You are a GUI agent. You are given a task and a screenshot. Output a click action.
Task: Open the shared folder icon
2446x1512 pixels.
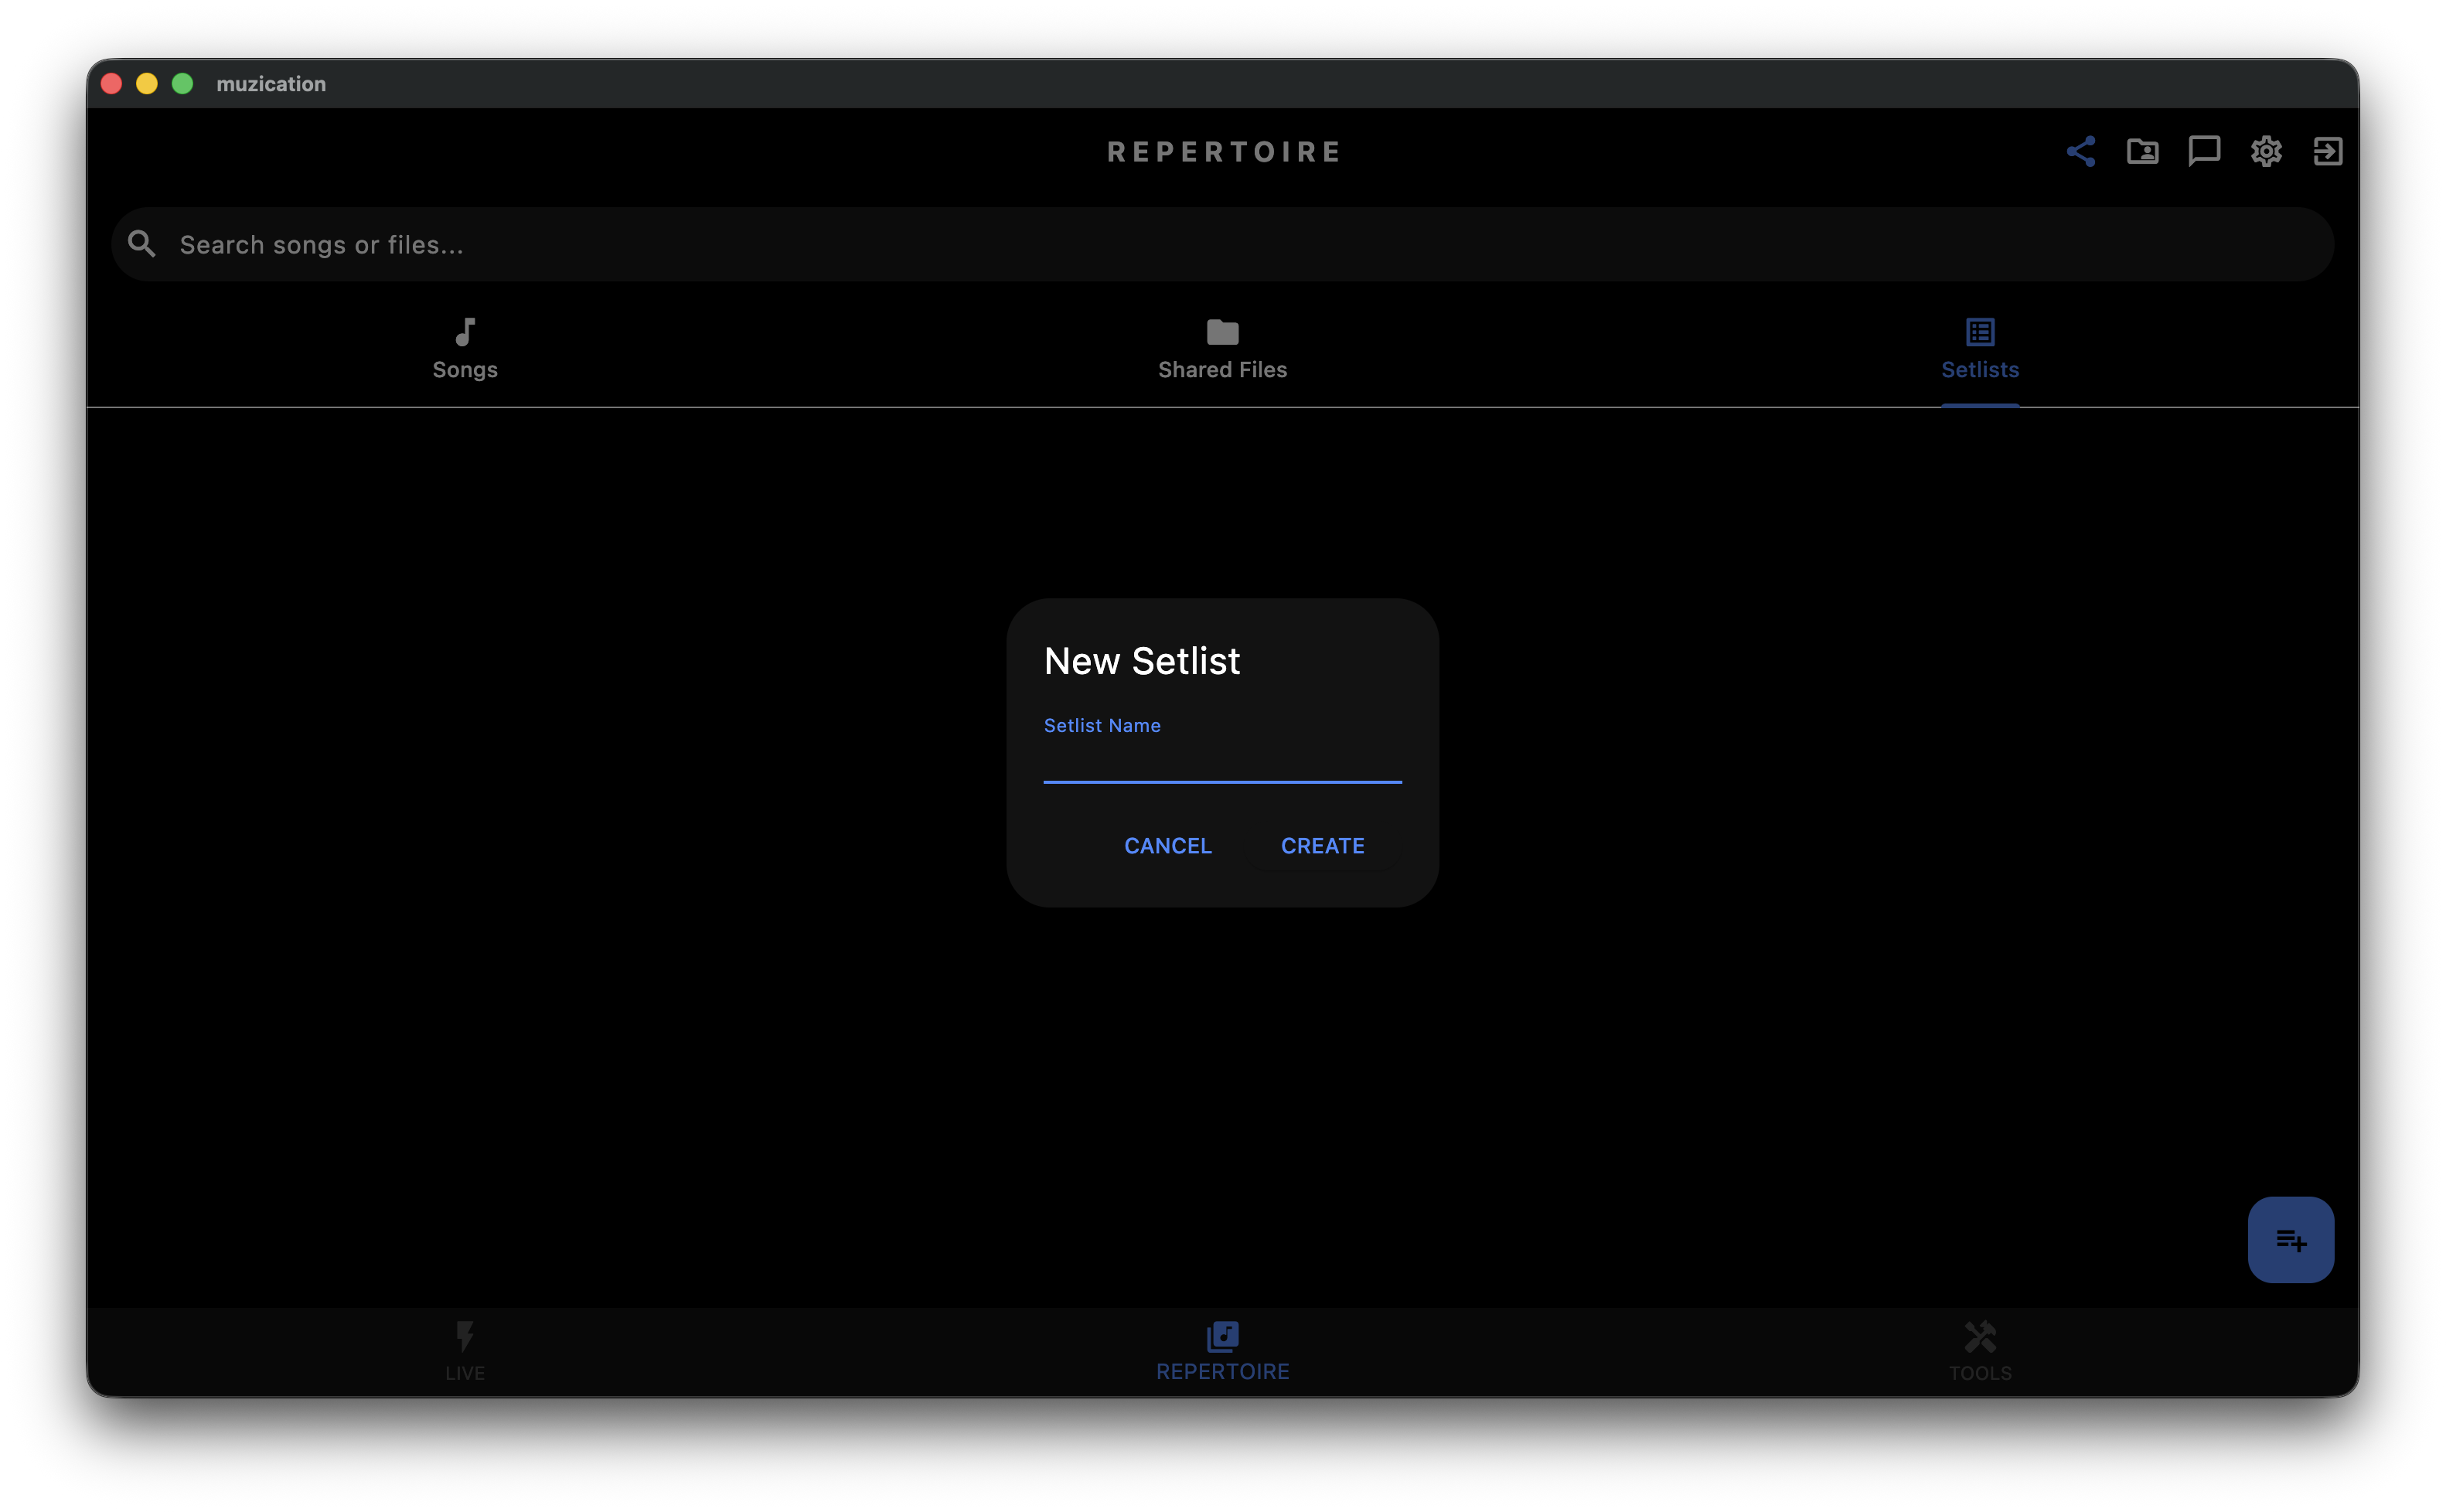2142,151
